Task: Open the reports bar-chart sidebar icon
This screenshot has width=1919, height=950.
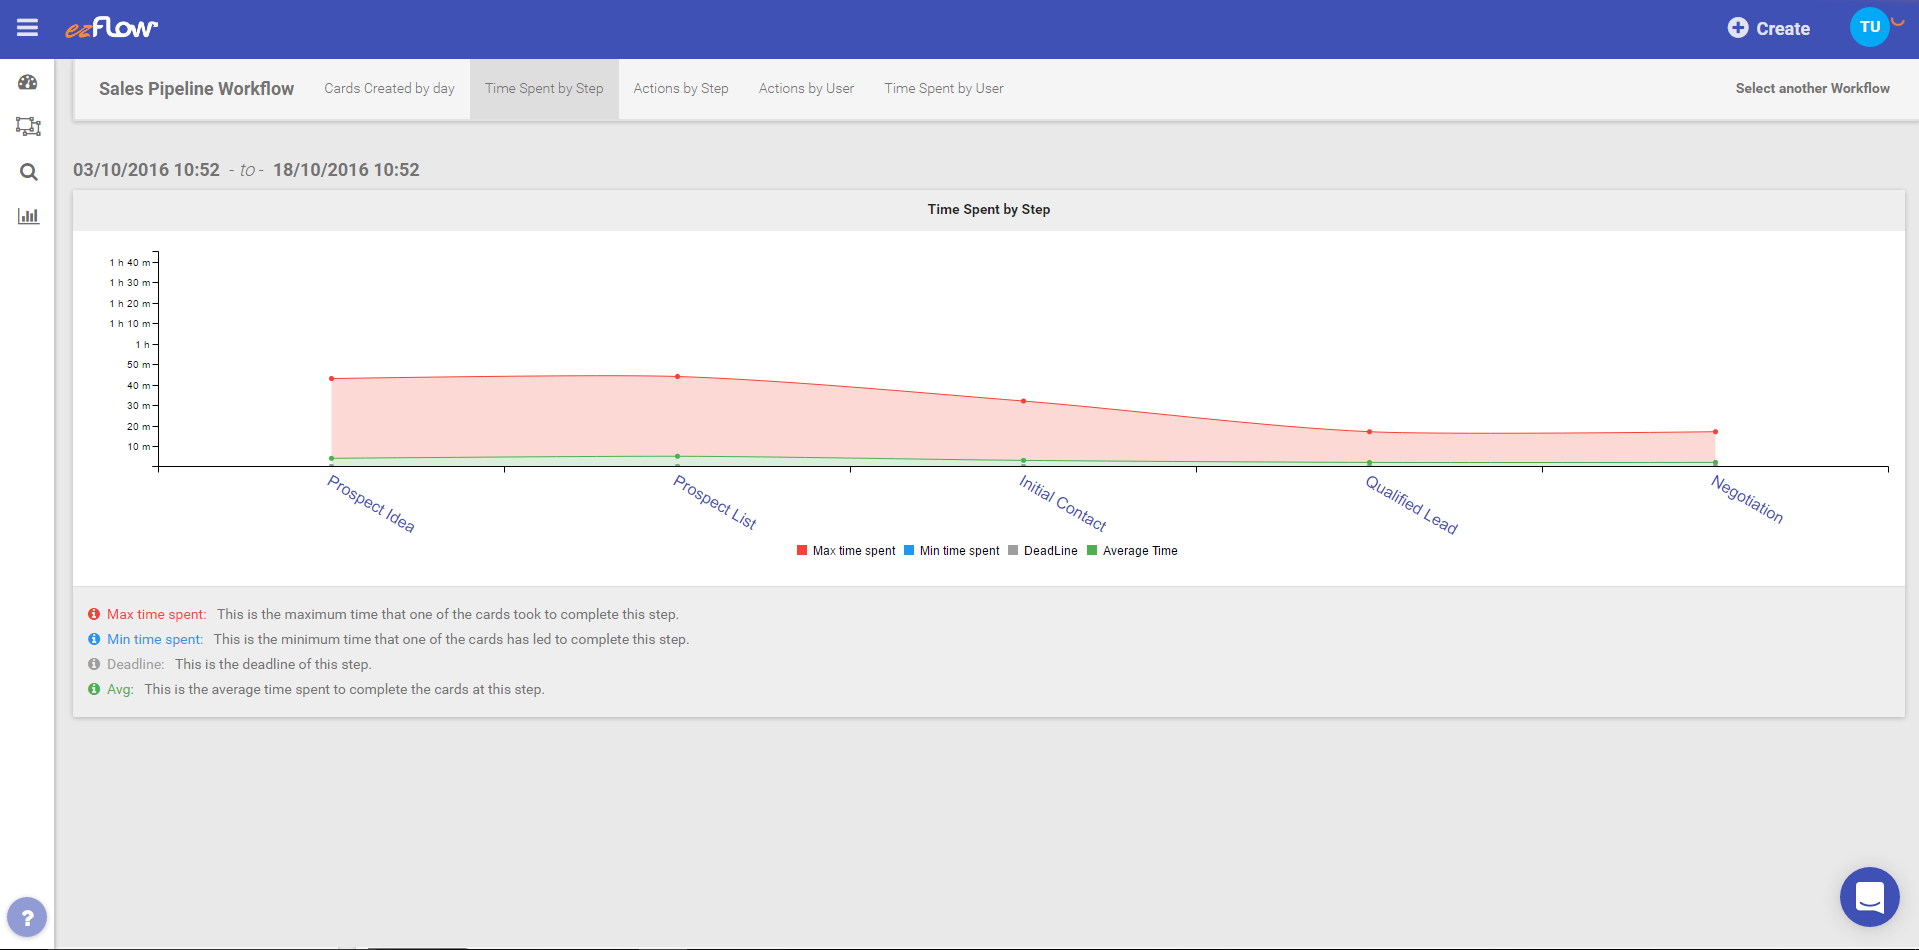Action: coord(28,215)
